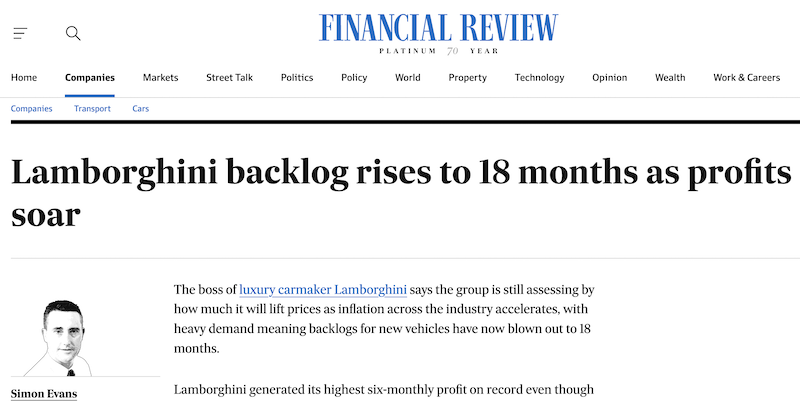Screen dimensions: 800x401
Task: Open the Policy section
Action: 354,78
